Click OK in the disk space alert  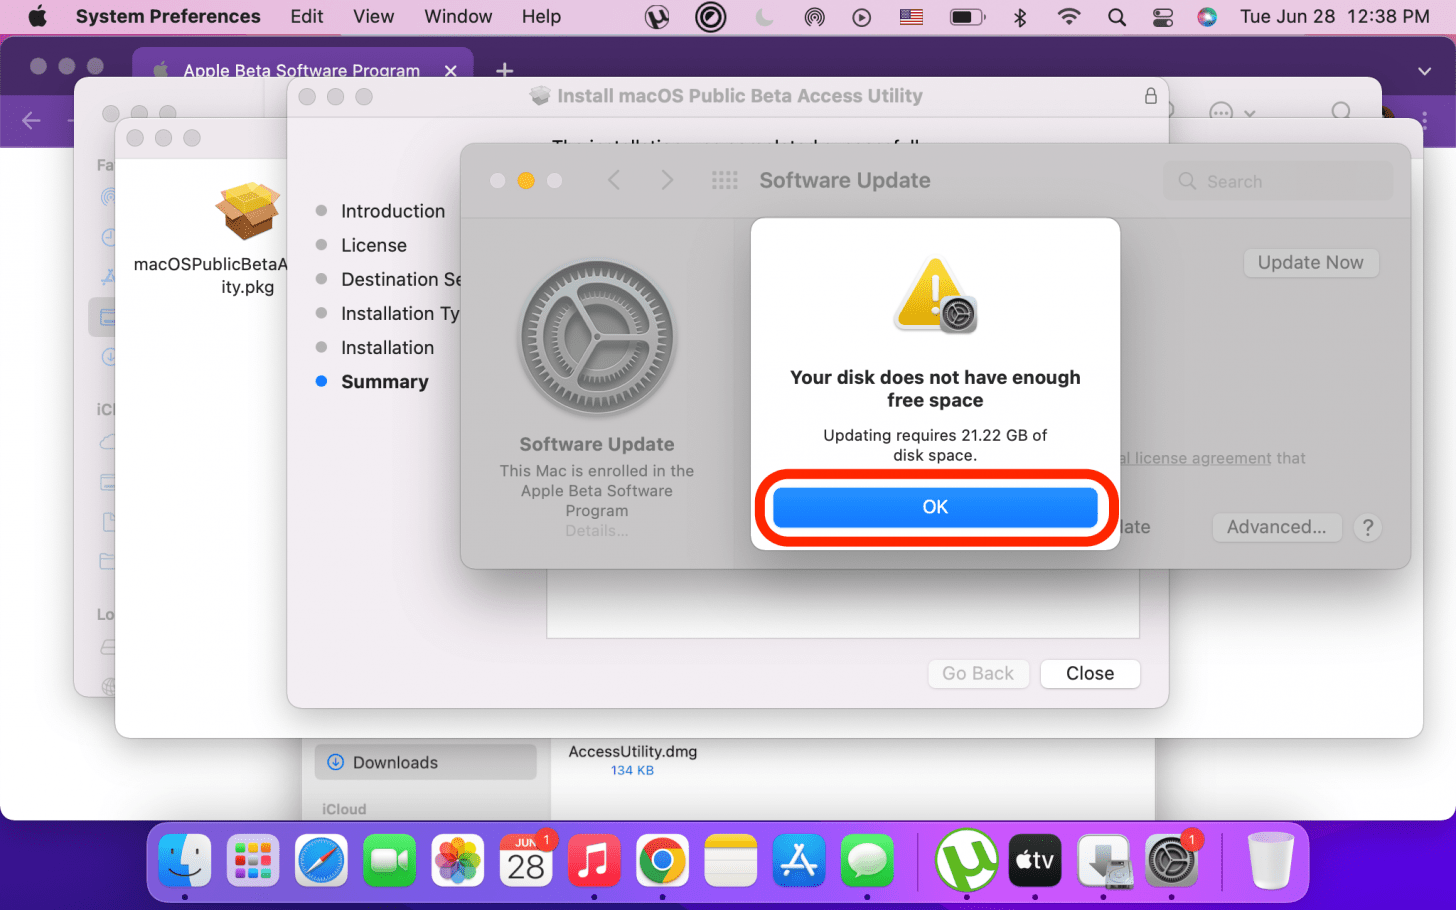pos(934,507)
